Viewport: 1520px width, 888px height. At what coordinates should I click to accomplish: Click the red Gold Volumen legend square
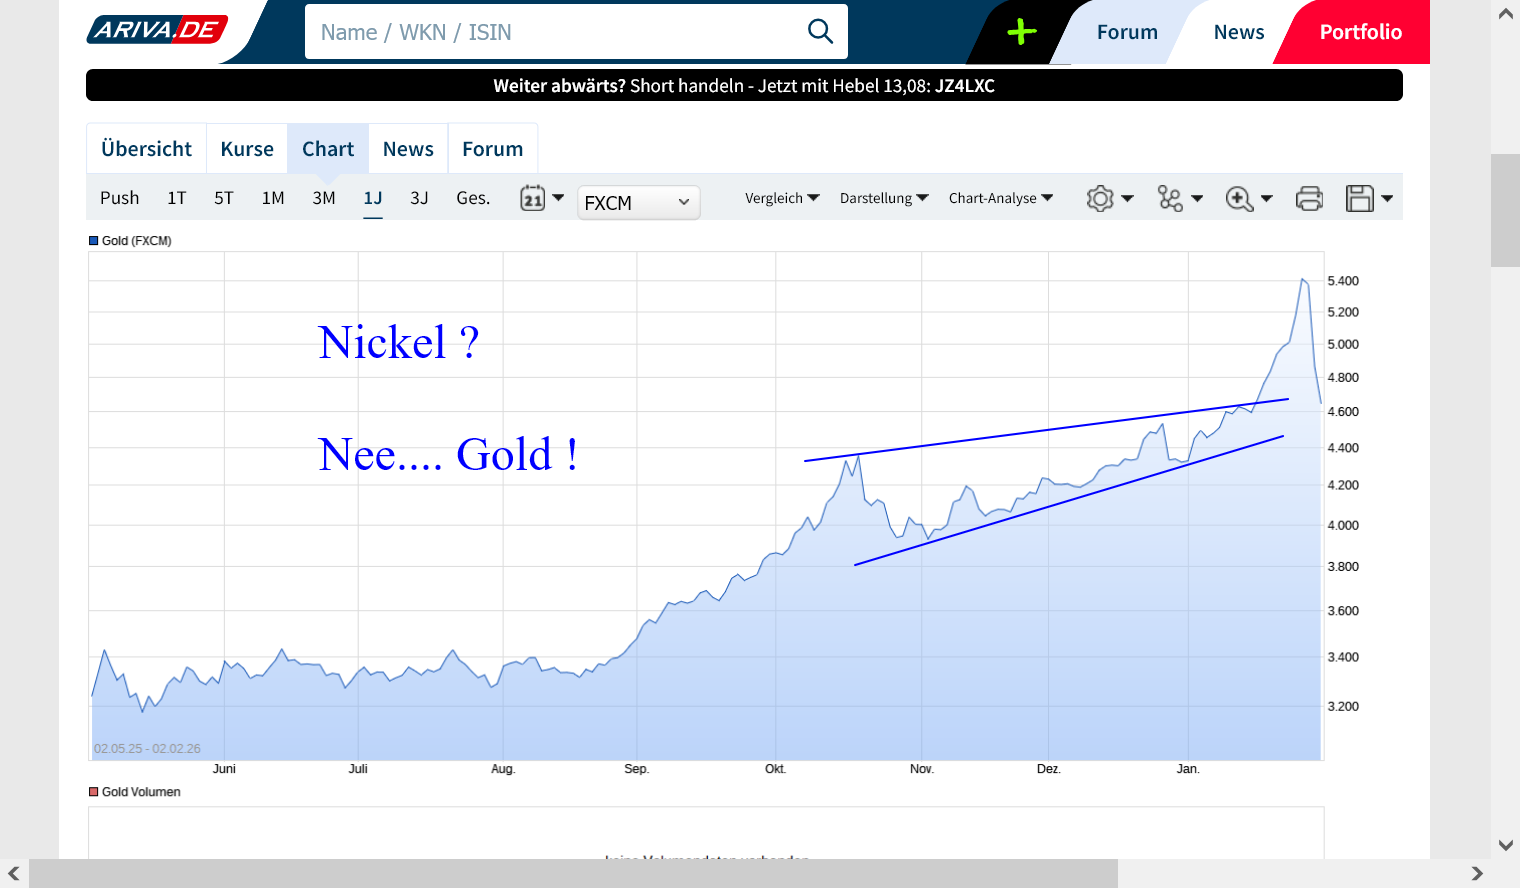pos(94,792)
